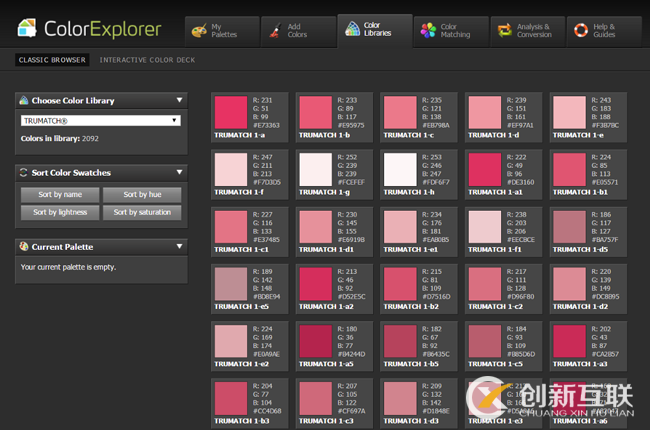
Task: Click the Current Palette panel icon
Action: 24,246
